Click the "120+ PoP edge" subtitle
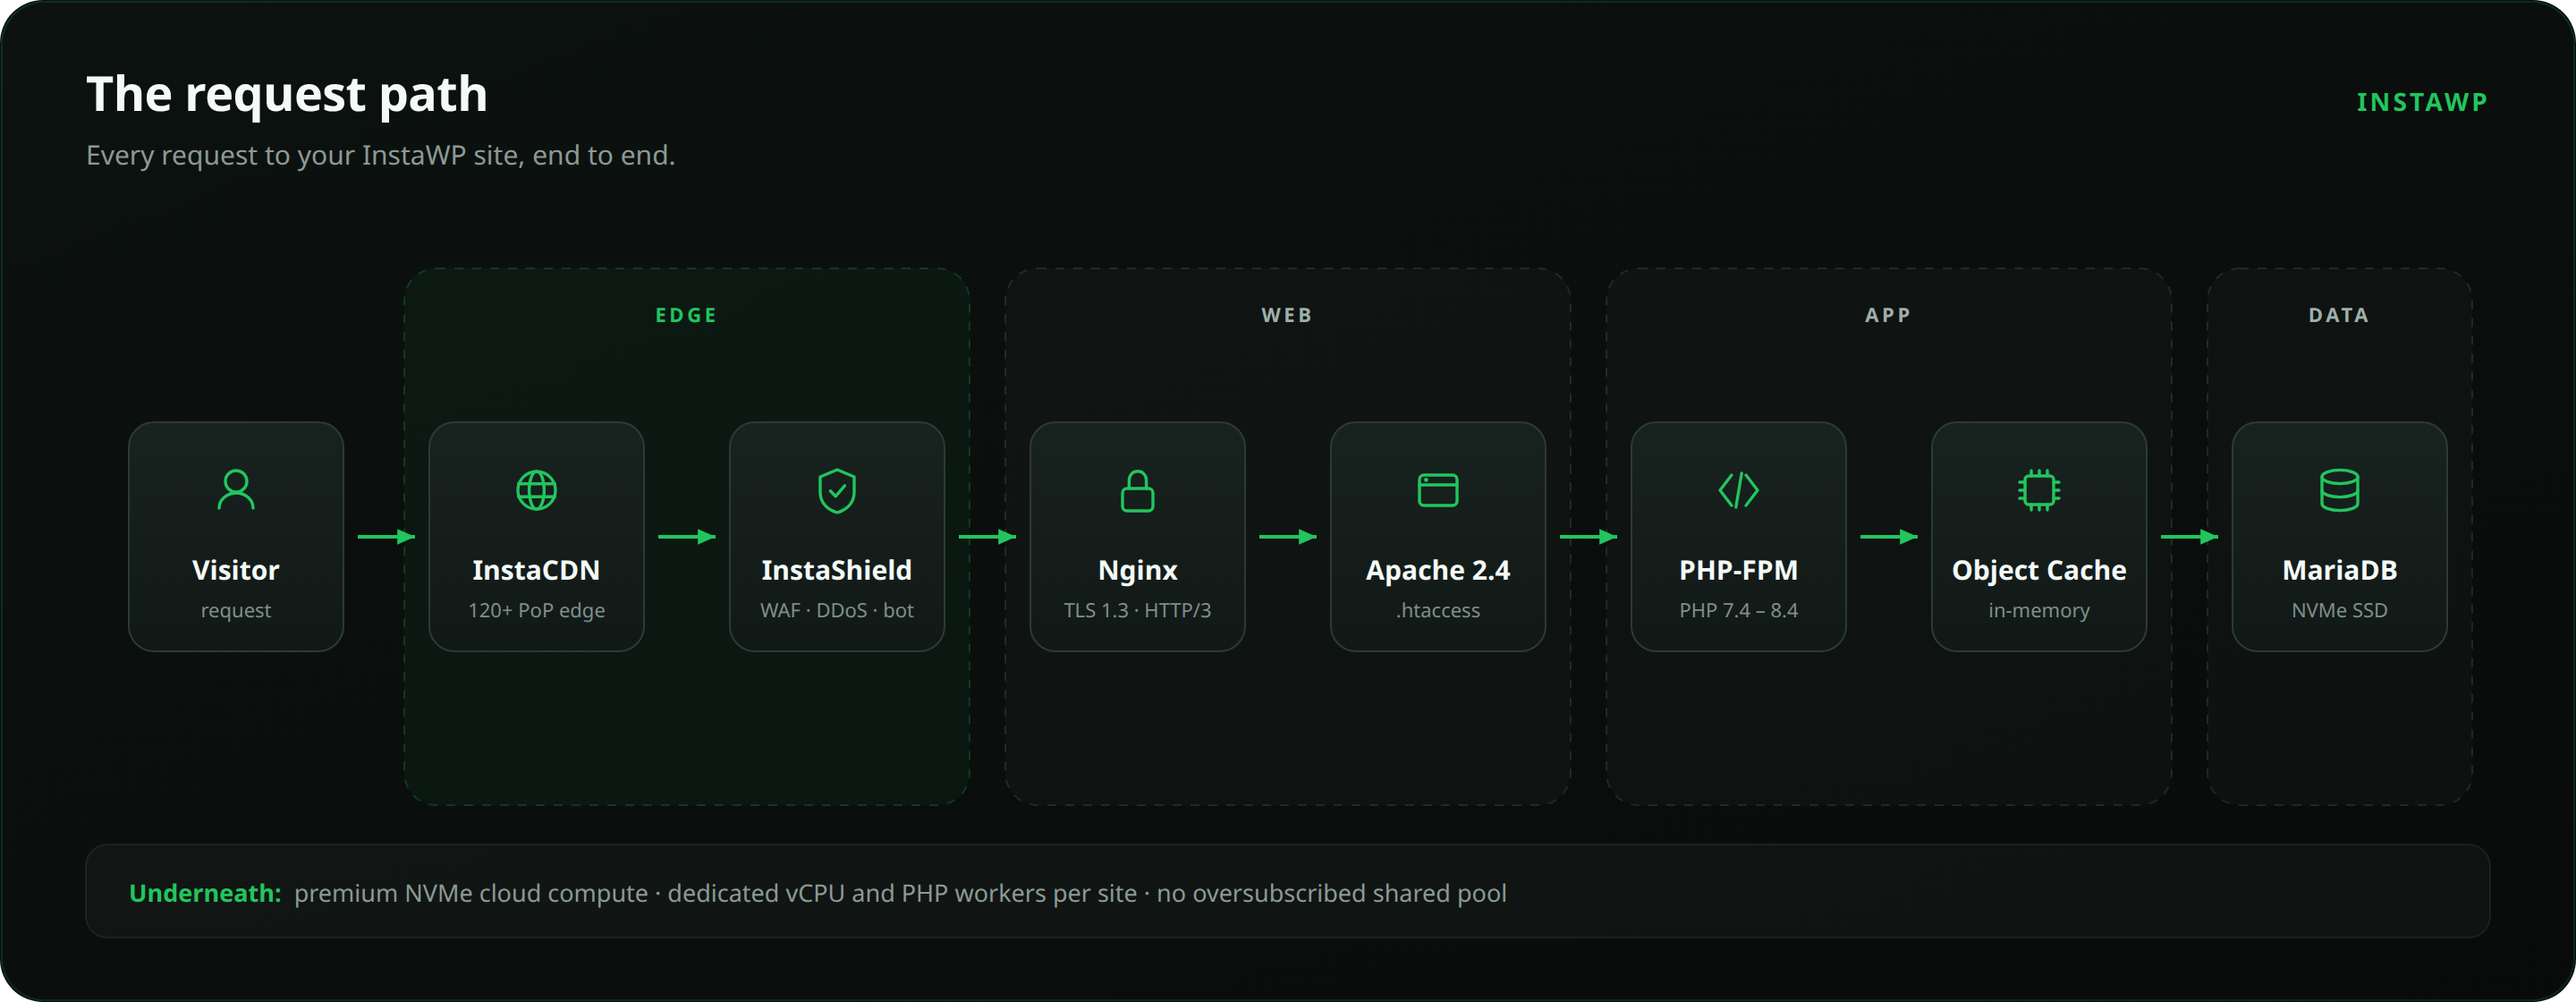This screenshot has width=2576, height=1002. [x=536, y=610]
